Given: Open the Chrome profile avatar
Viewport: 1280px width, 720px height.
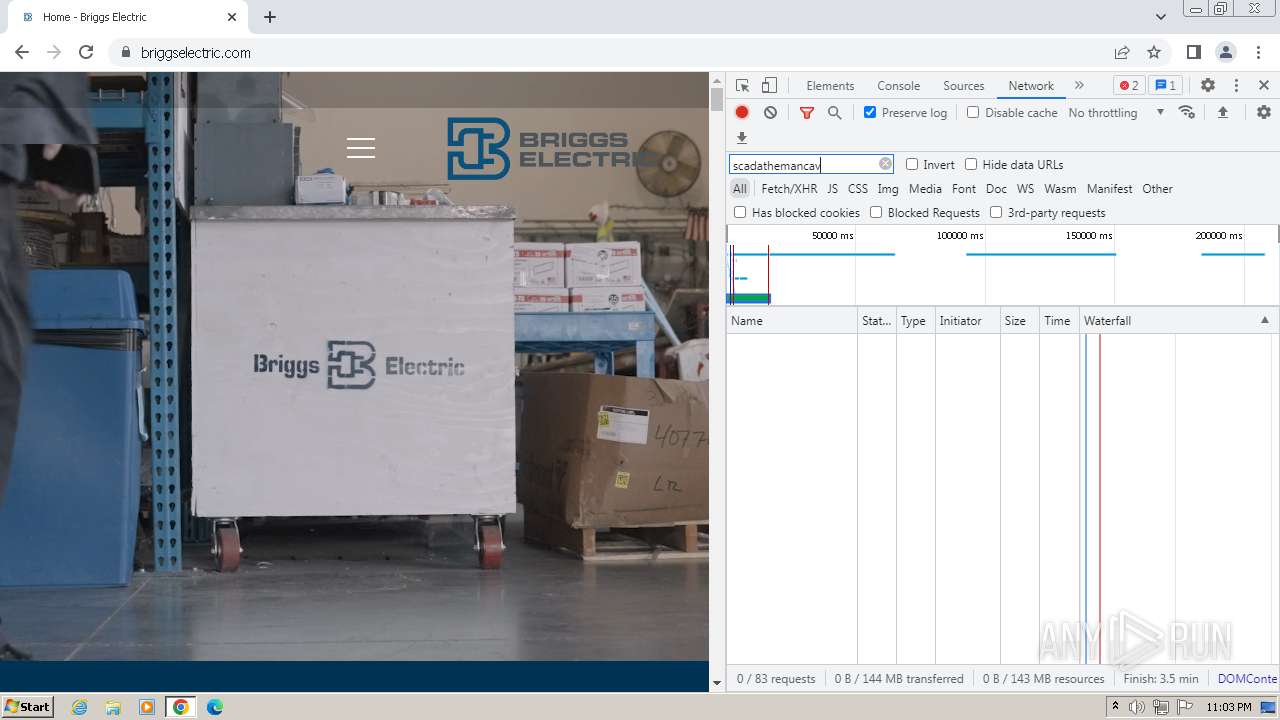Looking at the screenshot, I should pos(1226,52).
